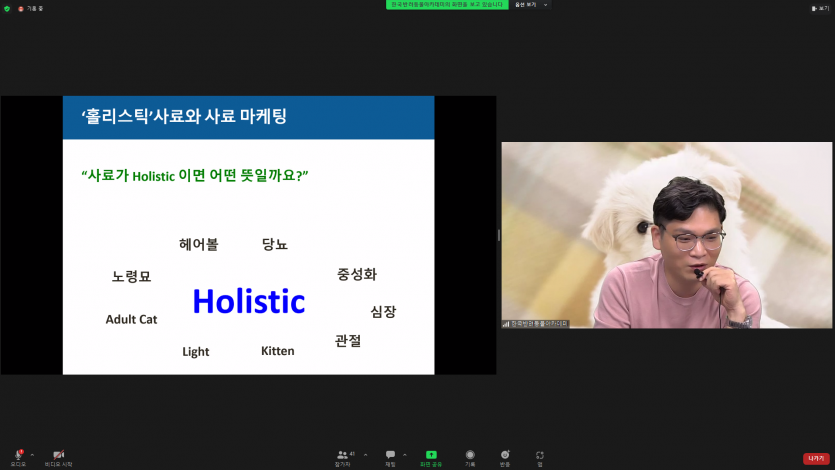
Task: Open the view options dropdown
Action: (531, 5)
